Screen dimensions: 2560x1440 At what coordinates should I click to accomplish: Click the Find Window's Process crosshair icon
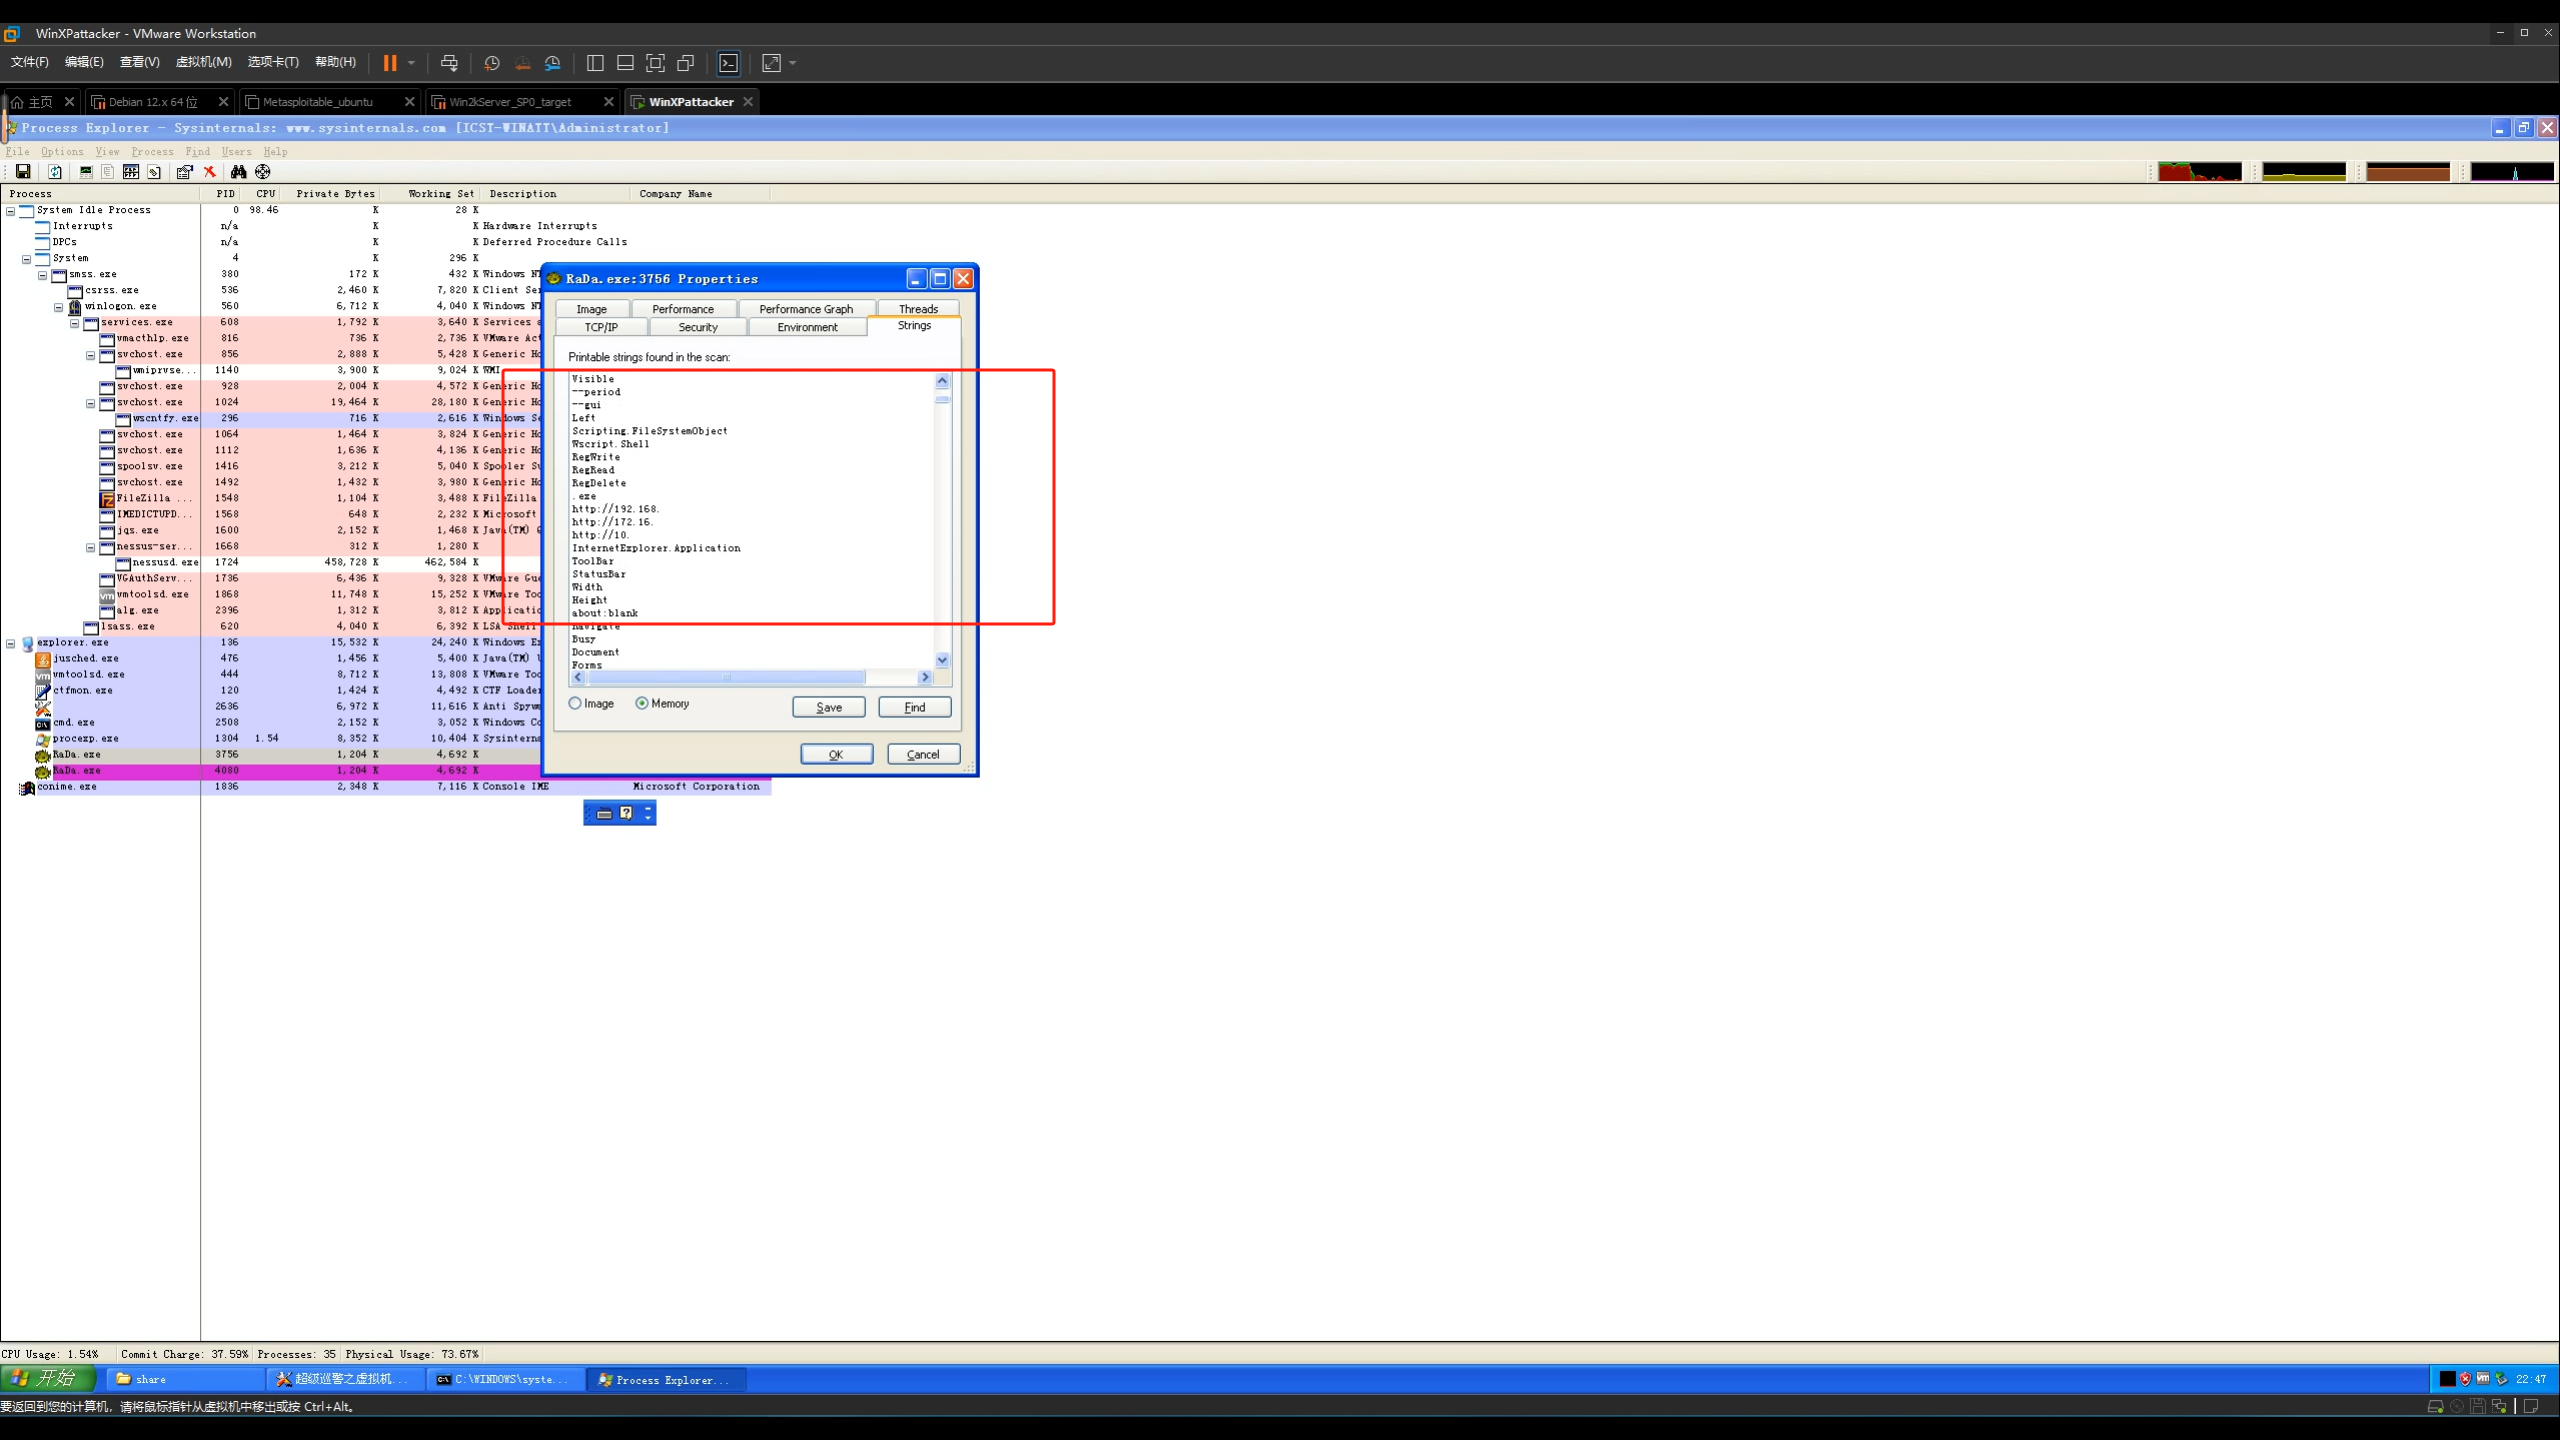[x=263, y=172]
